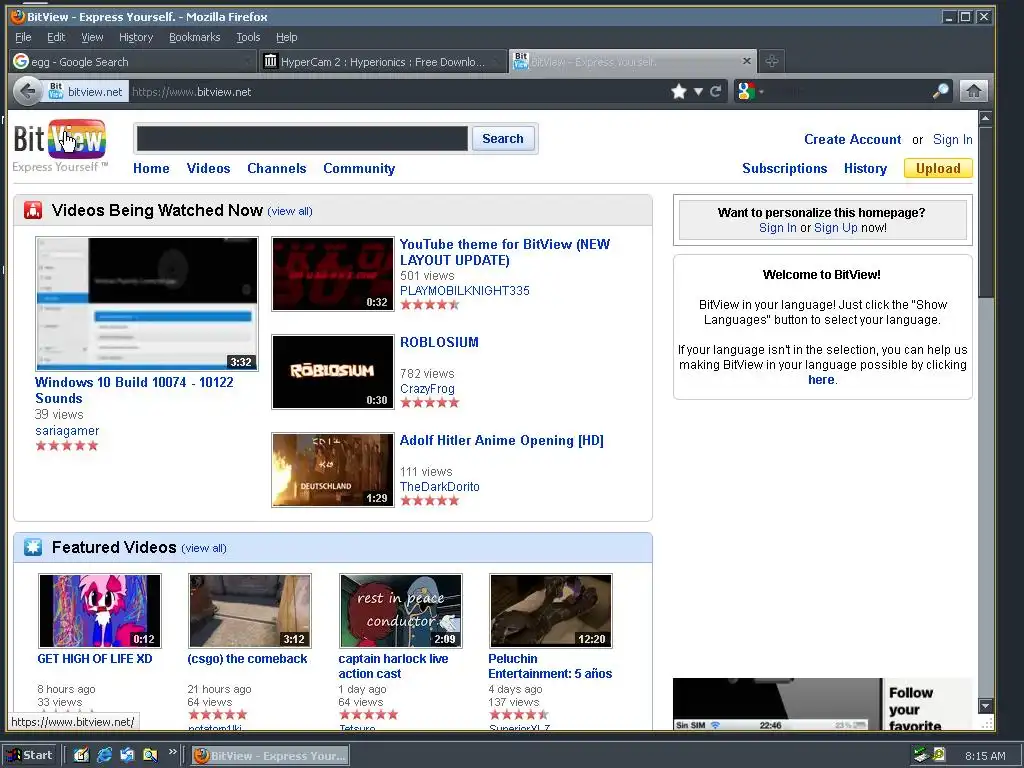This screenshot has height=768, width=1024.
Task: Open the site History link beside Upload
Action: click(865, 168)
